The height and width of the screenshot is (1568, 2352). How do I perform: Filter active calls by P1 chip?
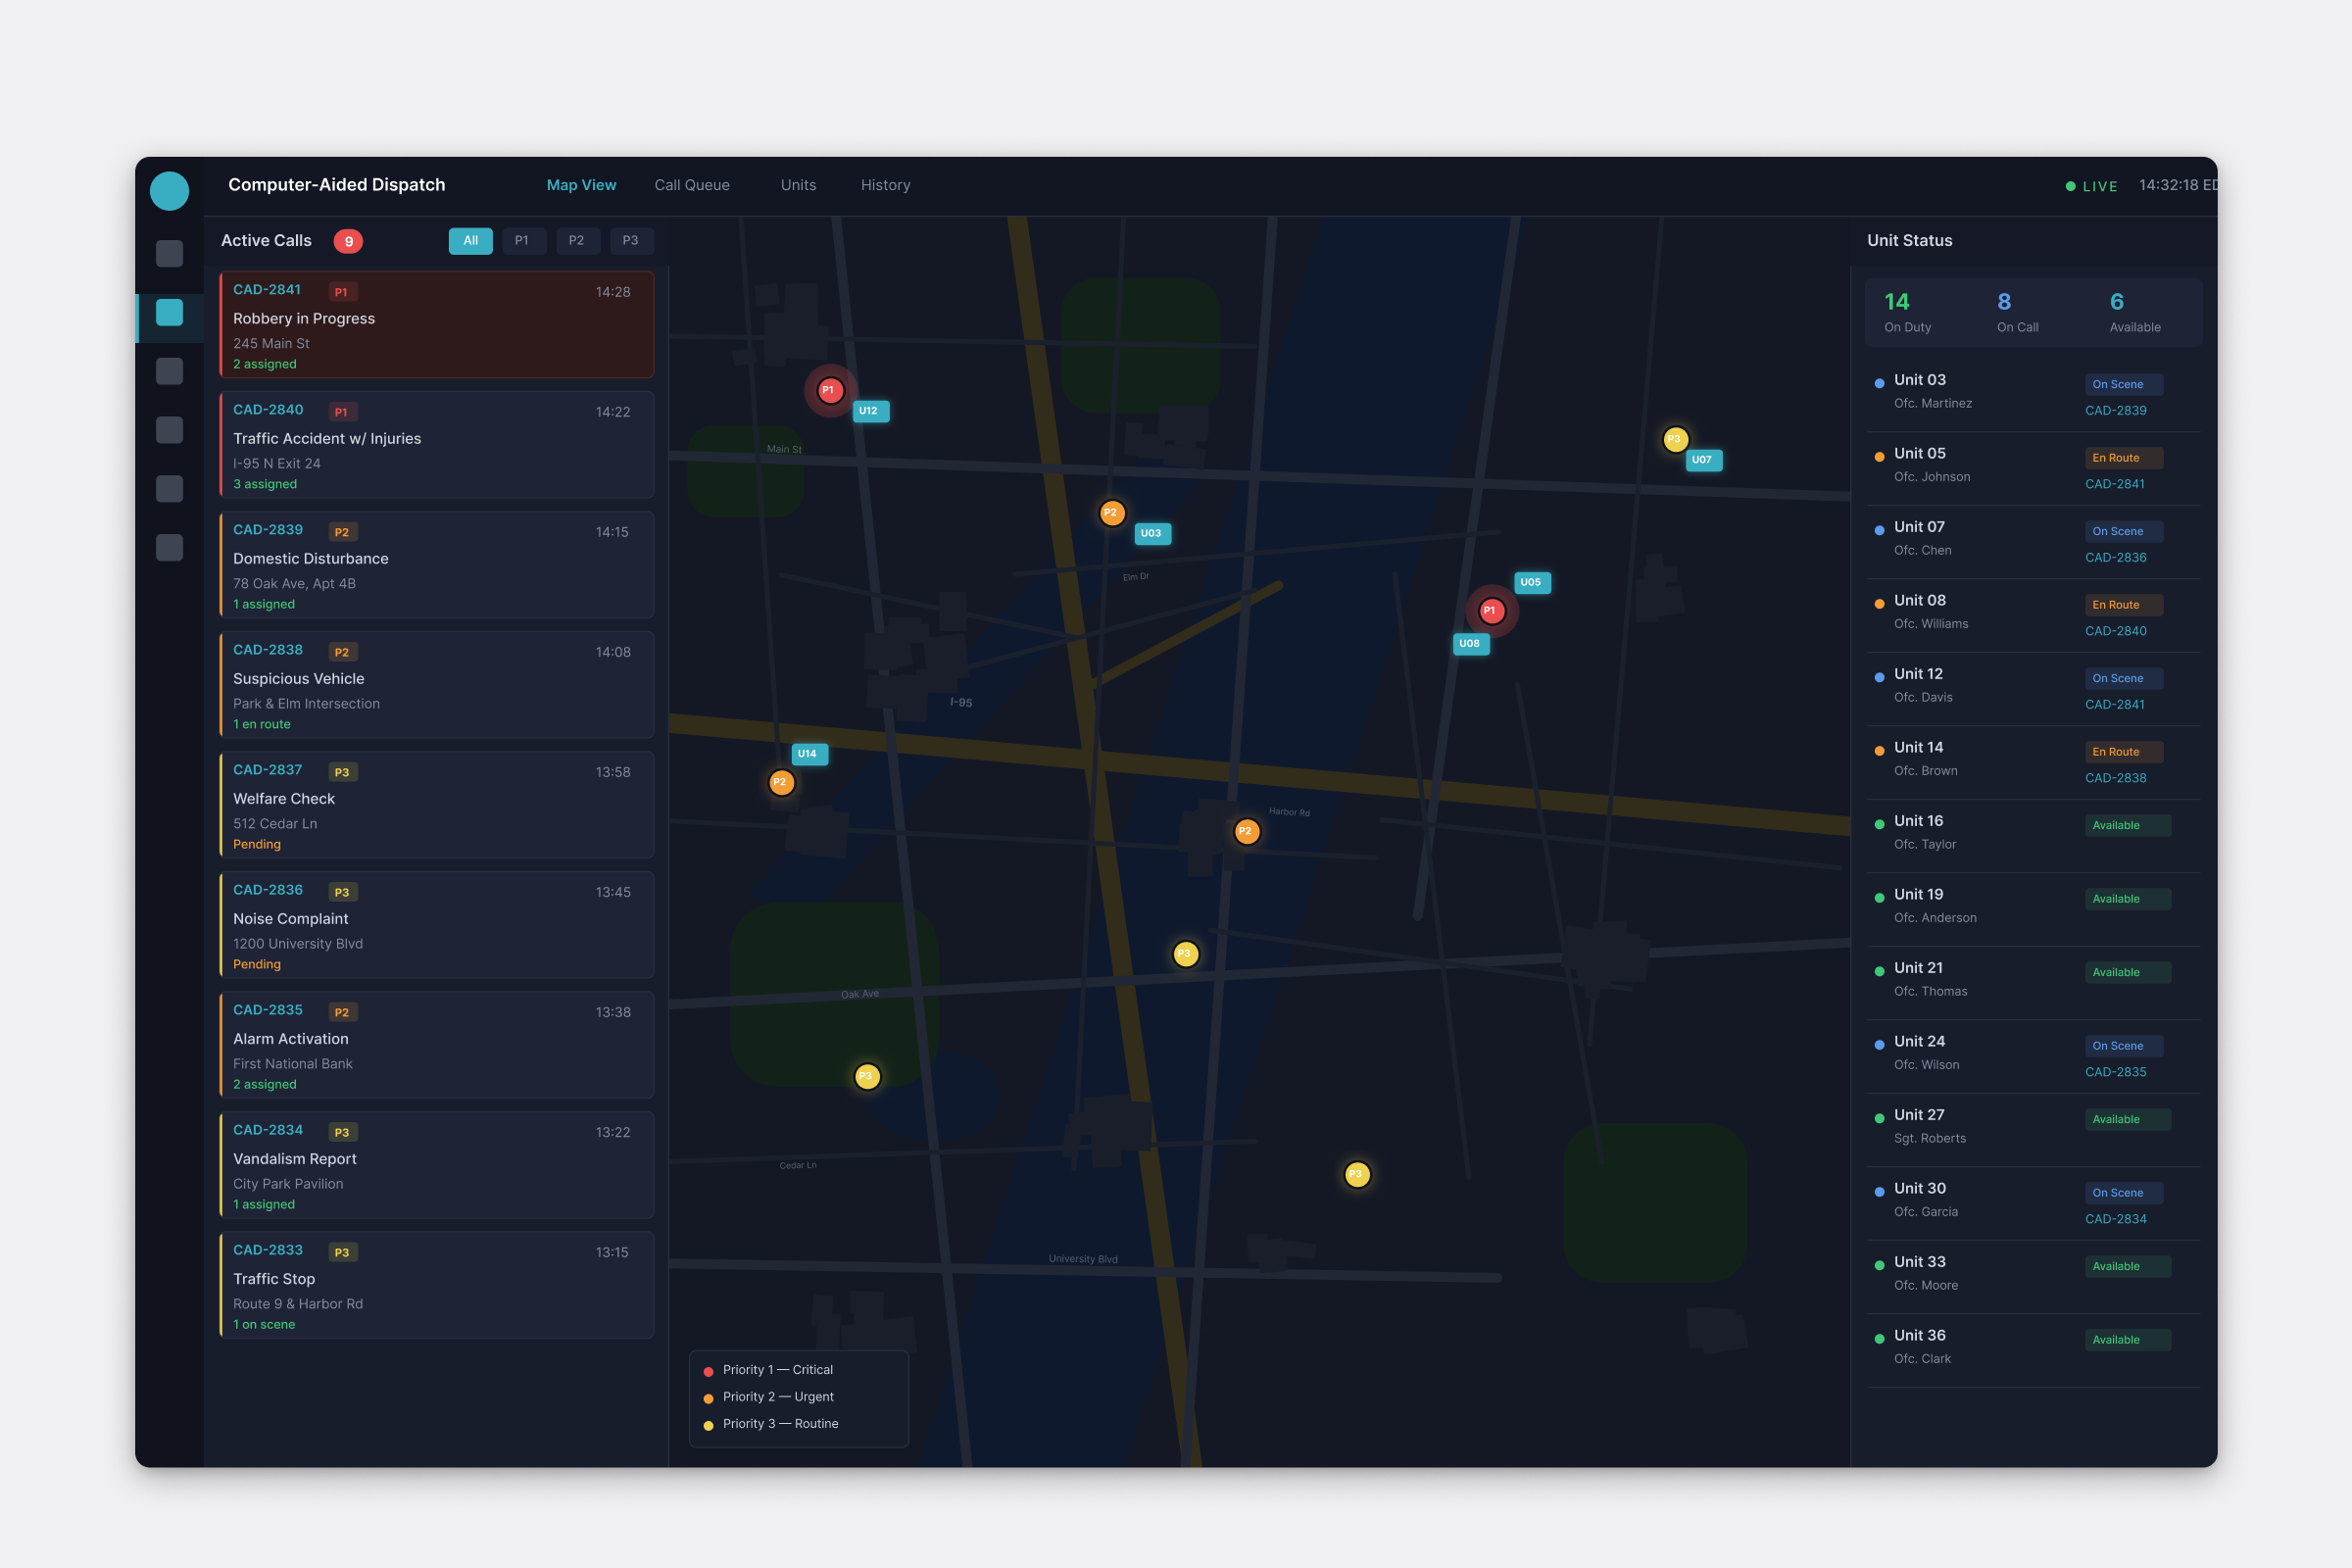coord(523,241)
